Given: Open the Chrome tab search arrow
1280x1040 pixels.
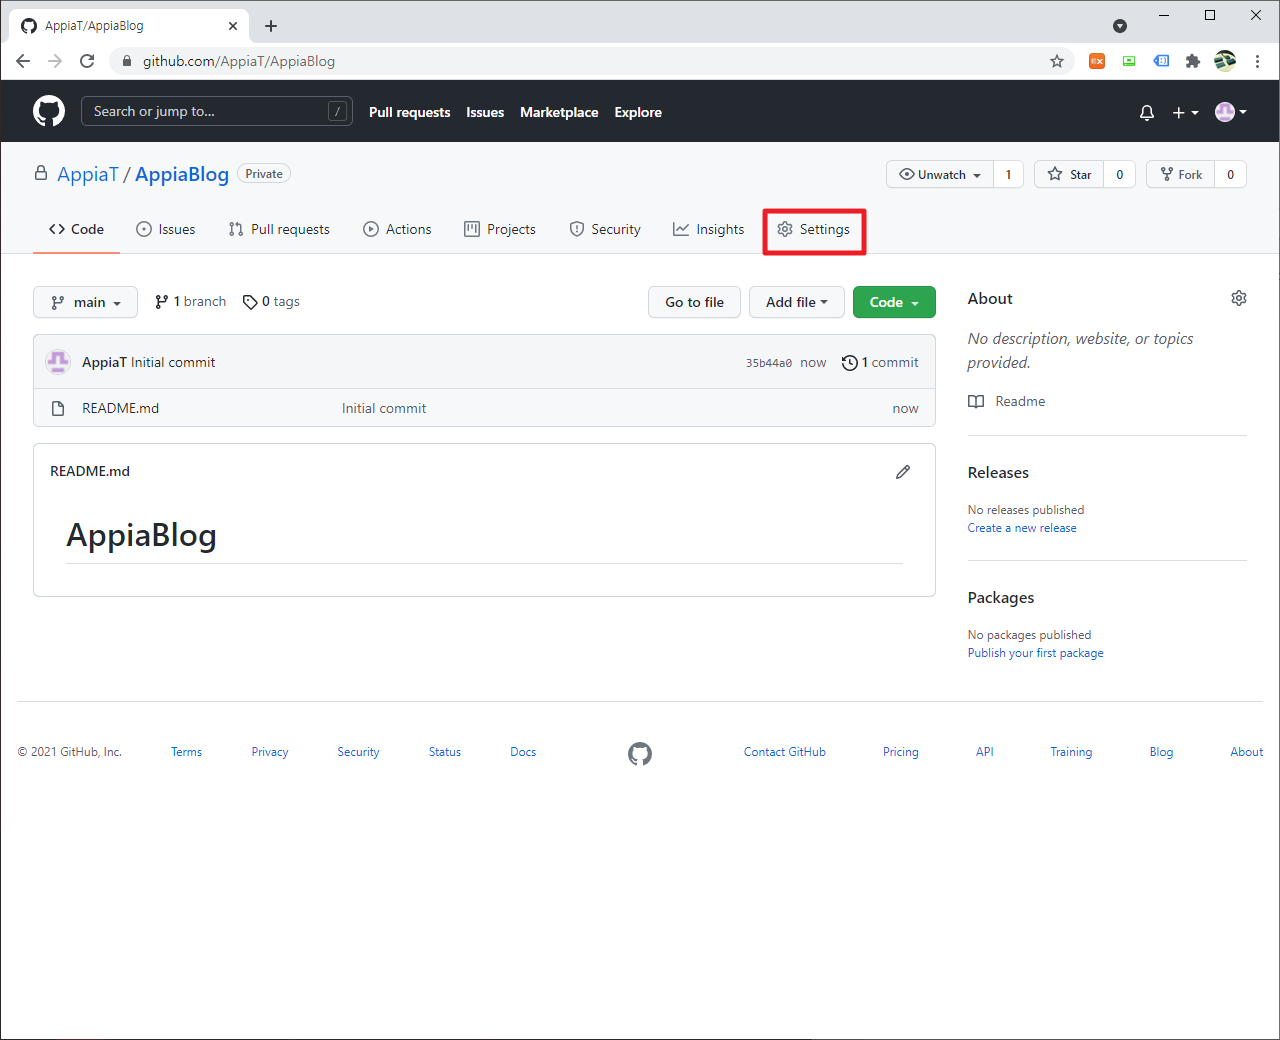Looking at the screenshot, I should [x=1120, y=26].
